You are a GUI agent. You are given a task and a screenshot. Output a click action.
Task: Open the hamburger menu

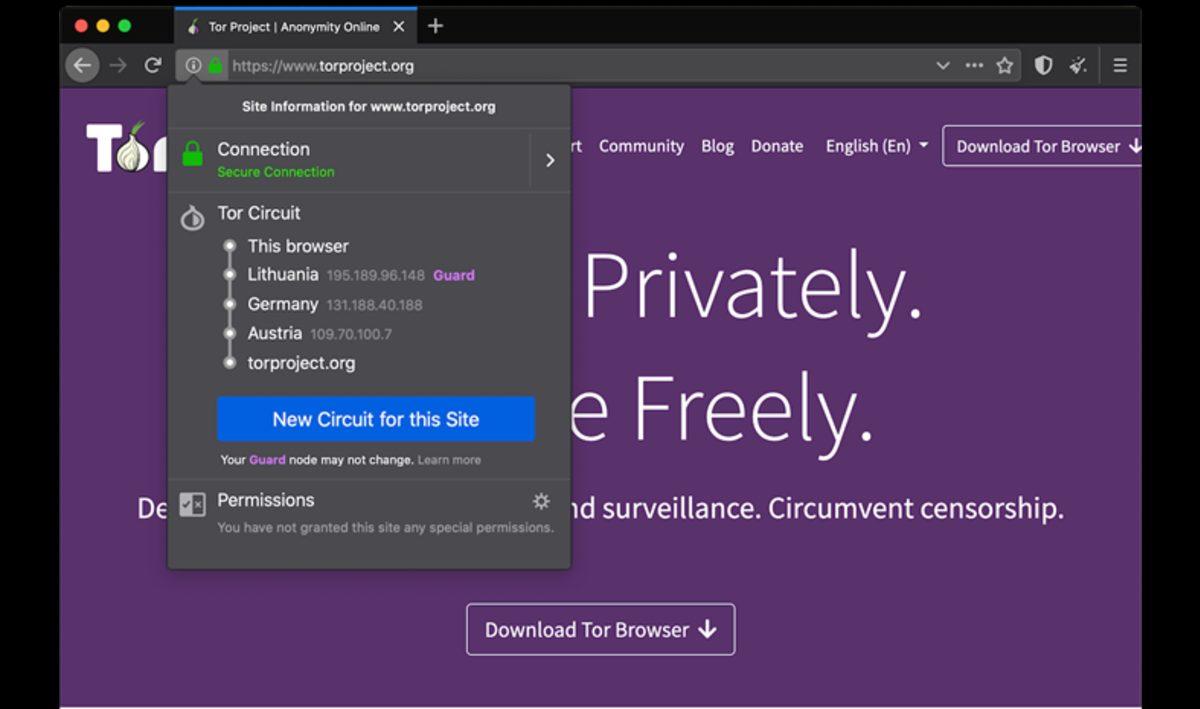point(1120,64)
